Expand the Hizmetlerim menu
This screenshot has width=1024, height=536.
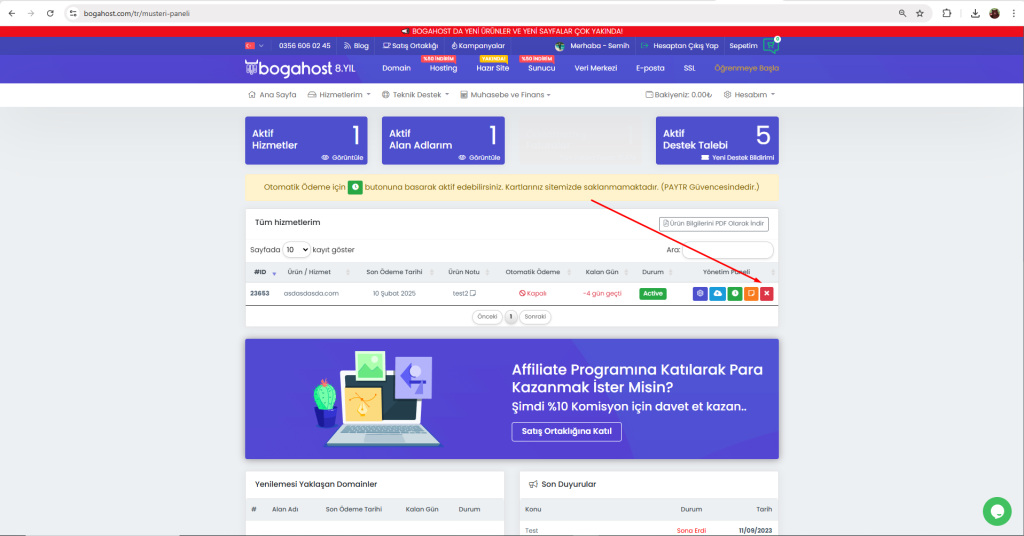click(x=339, y=95)
